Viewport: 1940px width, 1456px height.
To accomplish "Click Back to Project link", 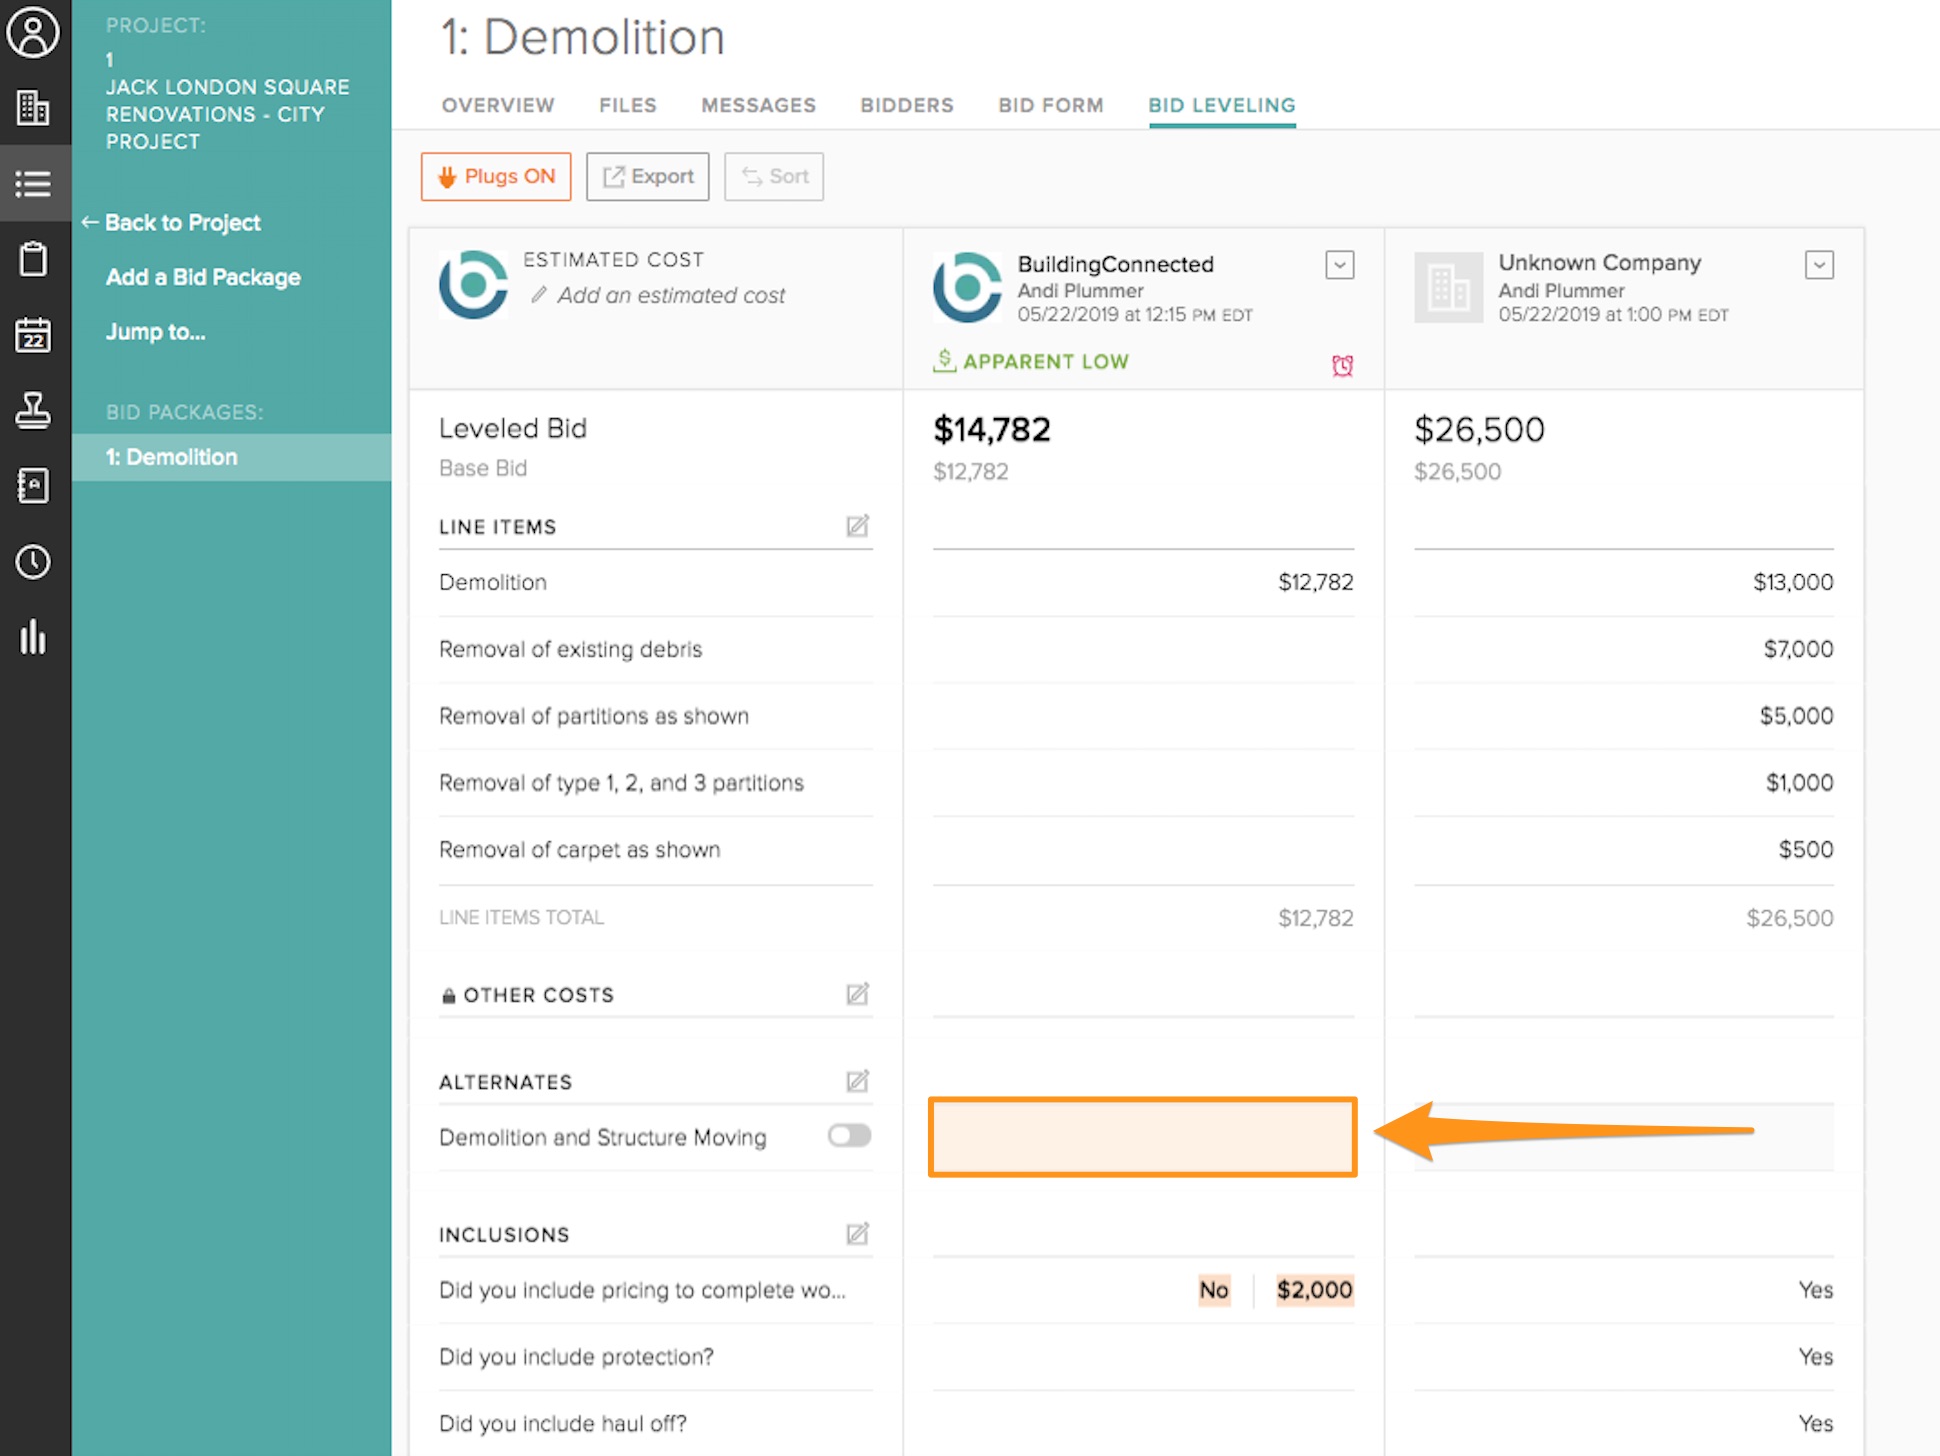I will click(182, 223).
